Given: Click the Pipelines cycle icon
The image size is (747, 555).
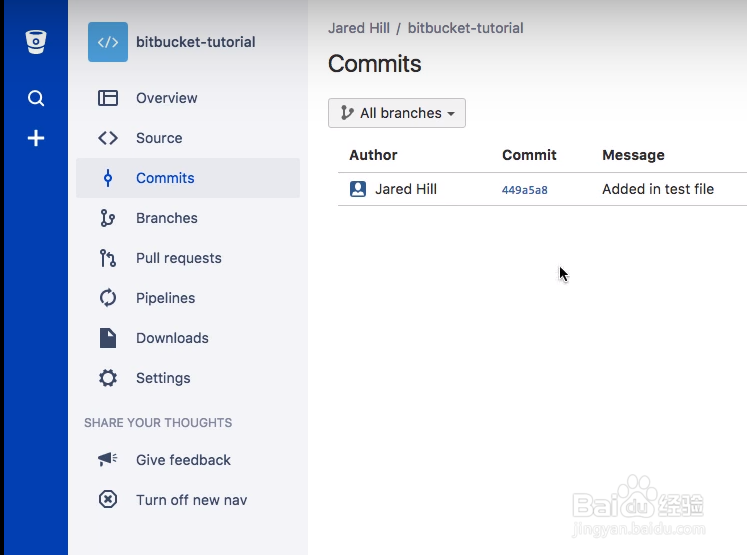Looking at the screenshot, I should point(108,298).
